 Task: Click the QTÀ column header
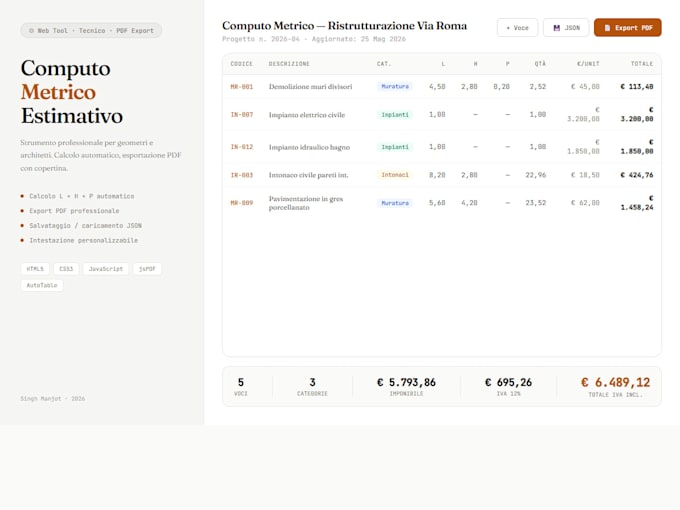[x=540, y=64]
